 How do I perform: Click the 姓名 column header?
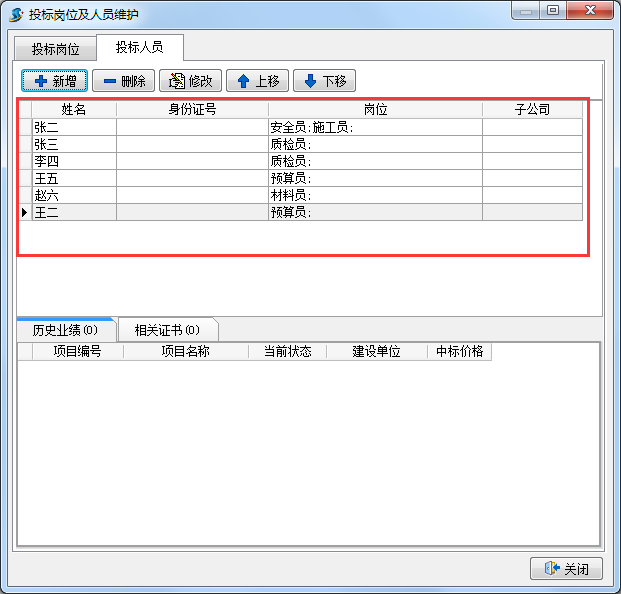click(x=73, y=110)
